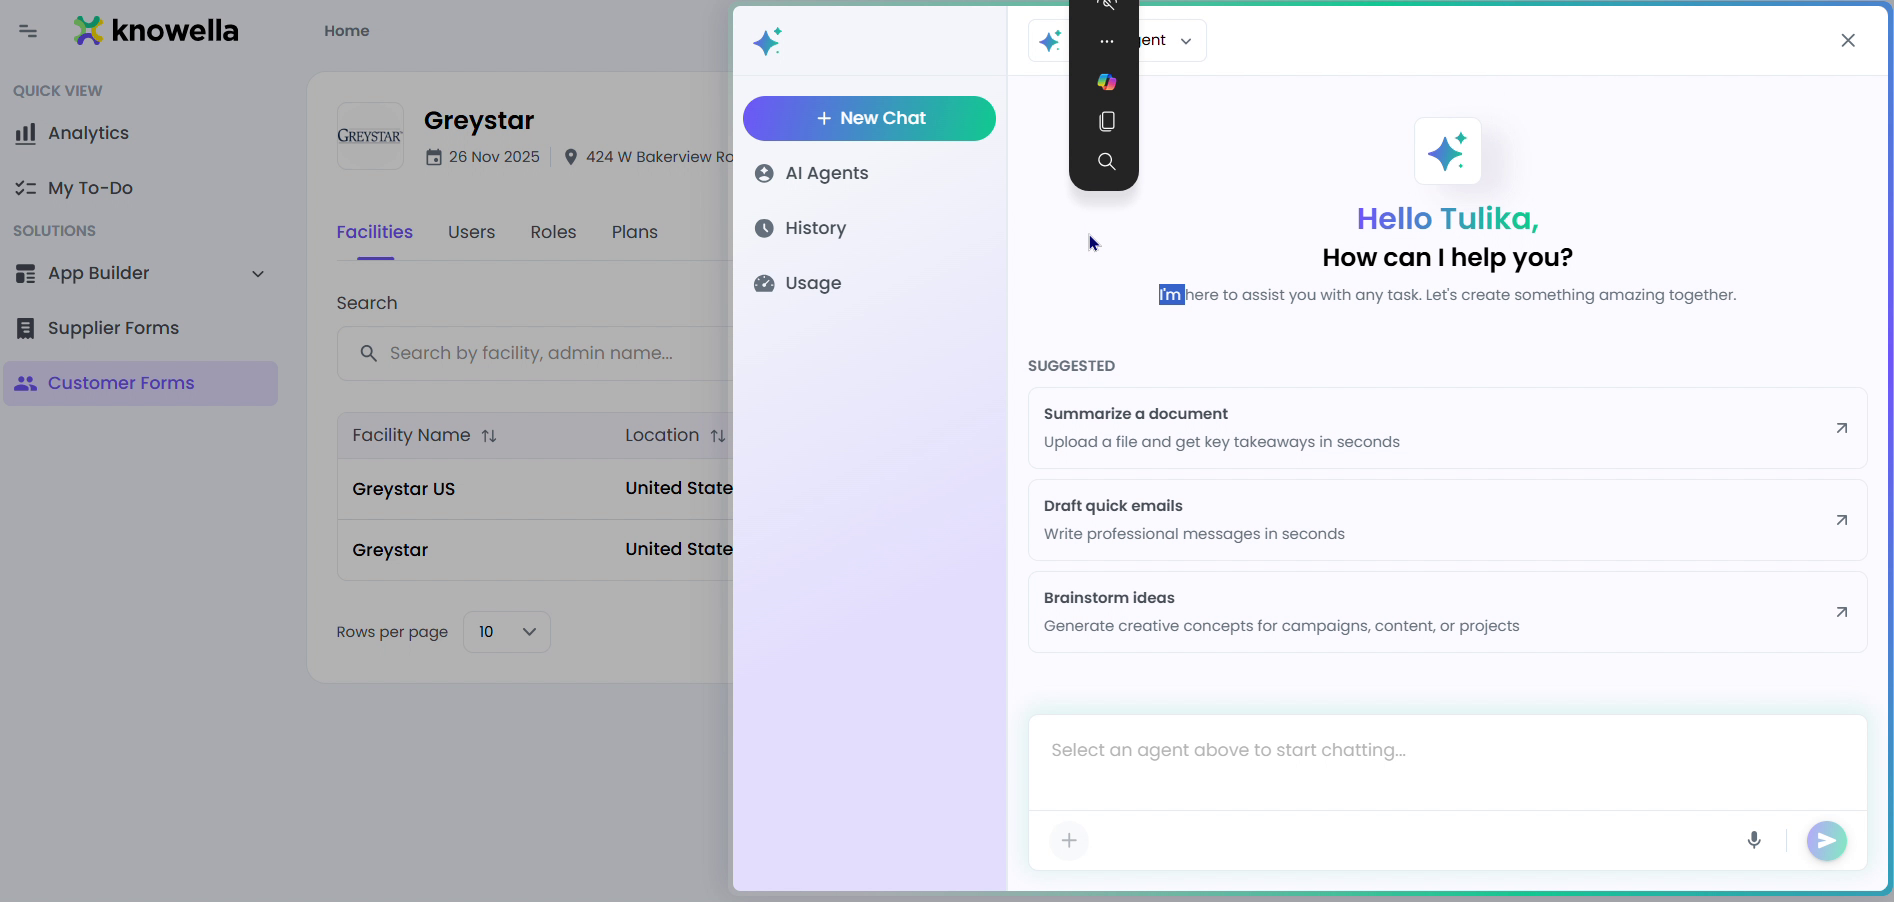Open the Rows per page dropdown

(x=507, y=632)
